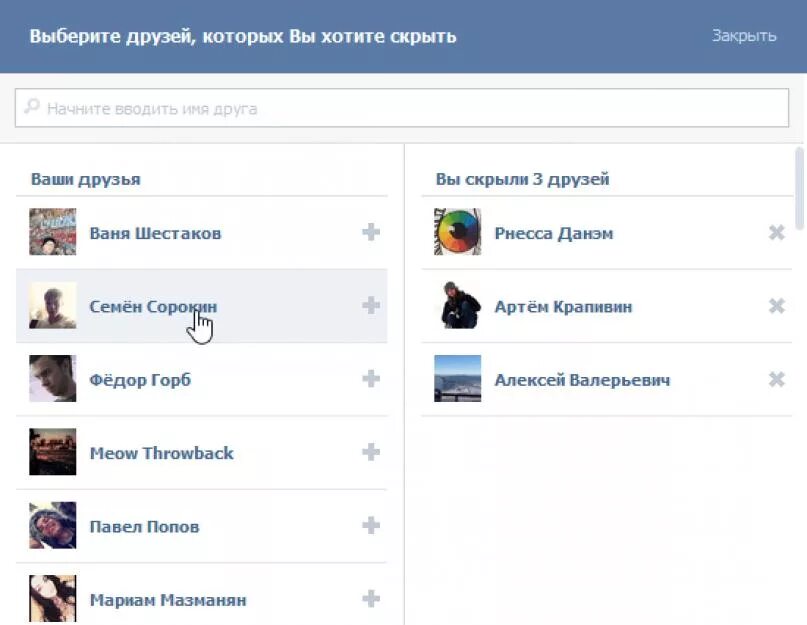The height and width of the screenshot is (625, 807).
Task: Click plus icon next to Фёдор Горб
Action: tap(371, 379)
